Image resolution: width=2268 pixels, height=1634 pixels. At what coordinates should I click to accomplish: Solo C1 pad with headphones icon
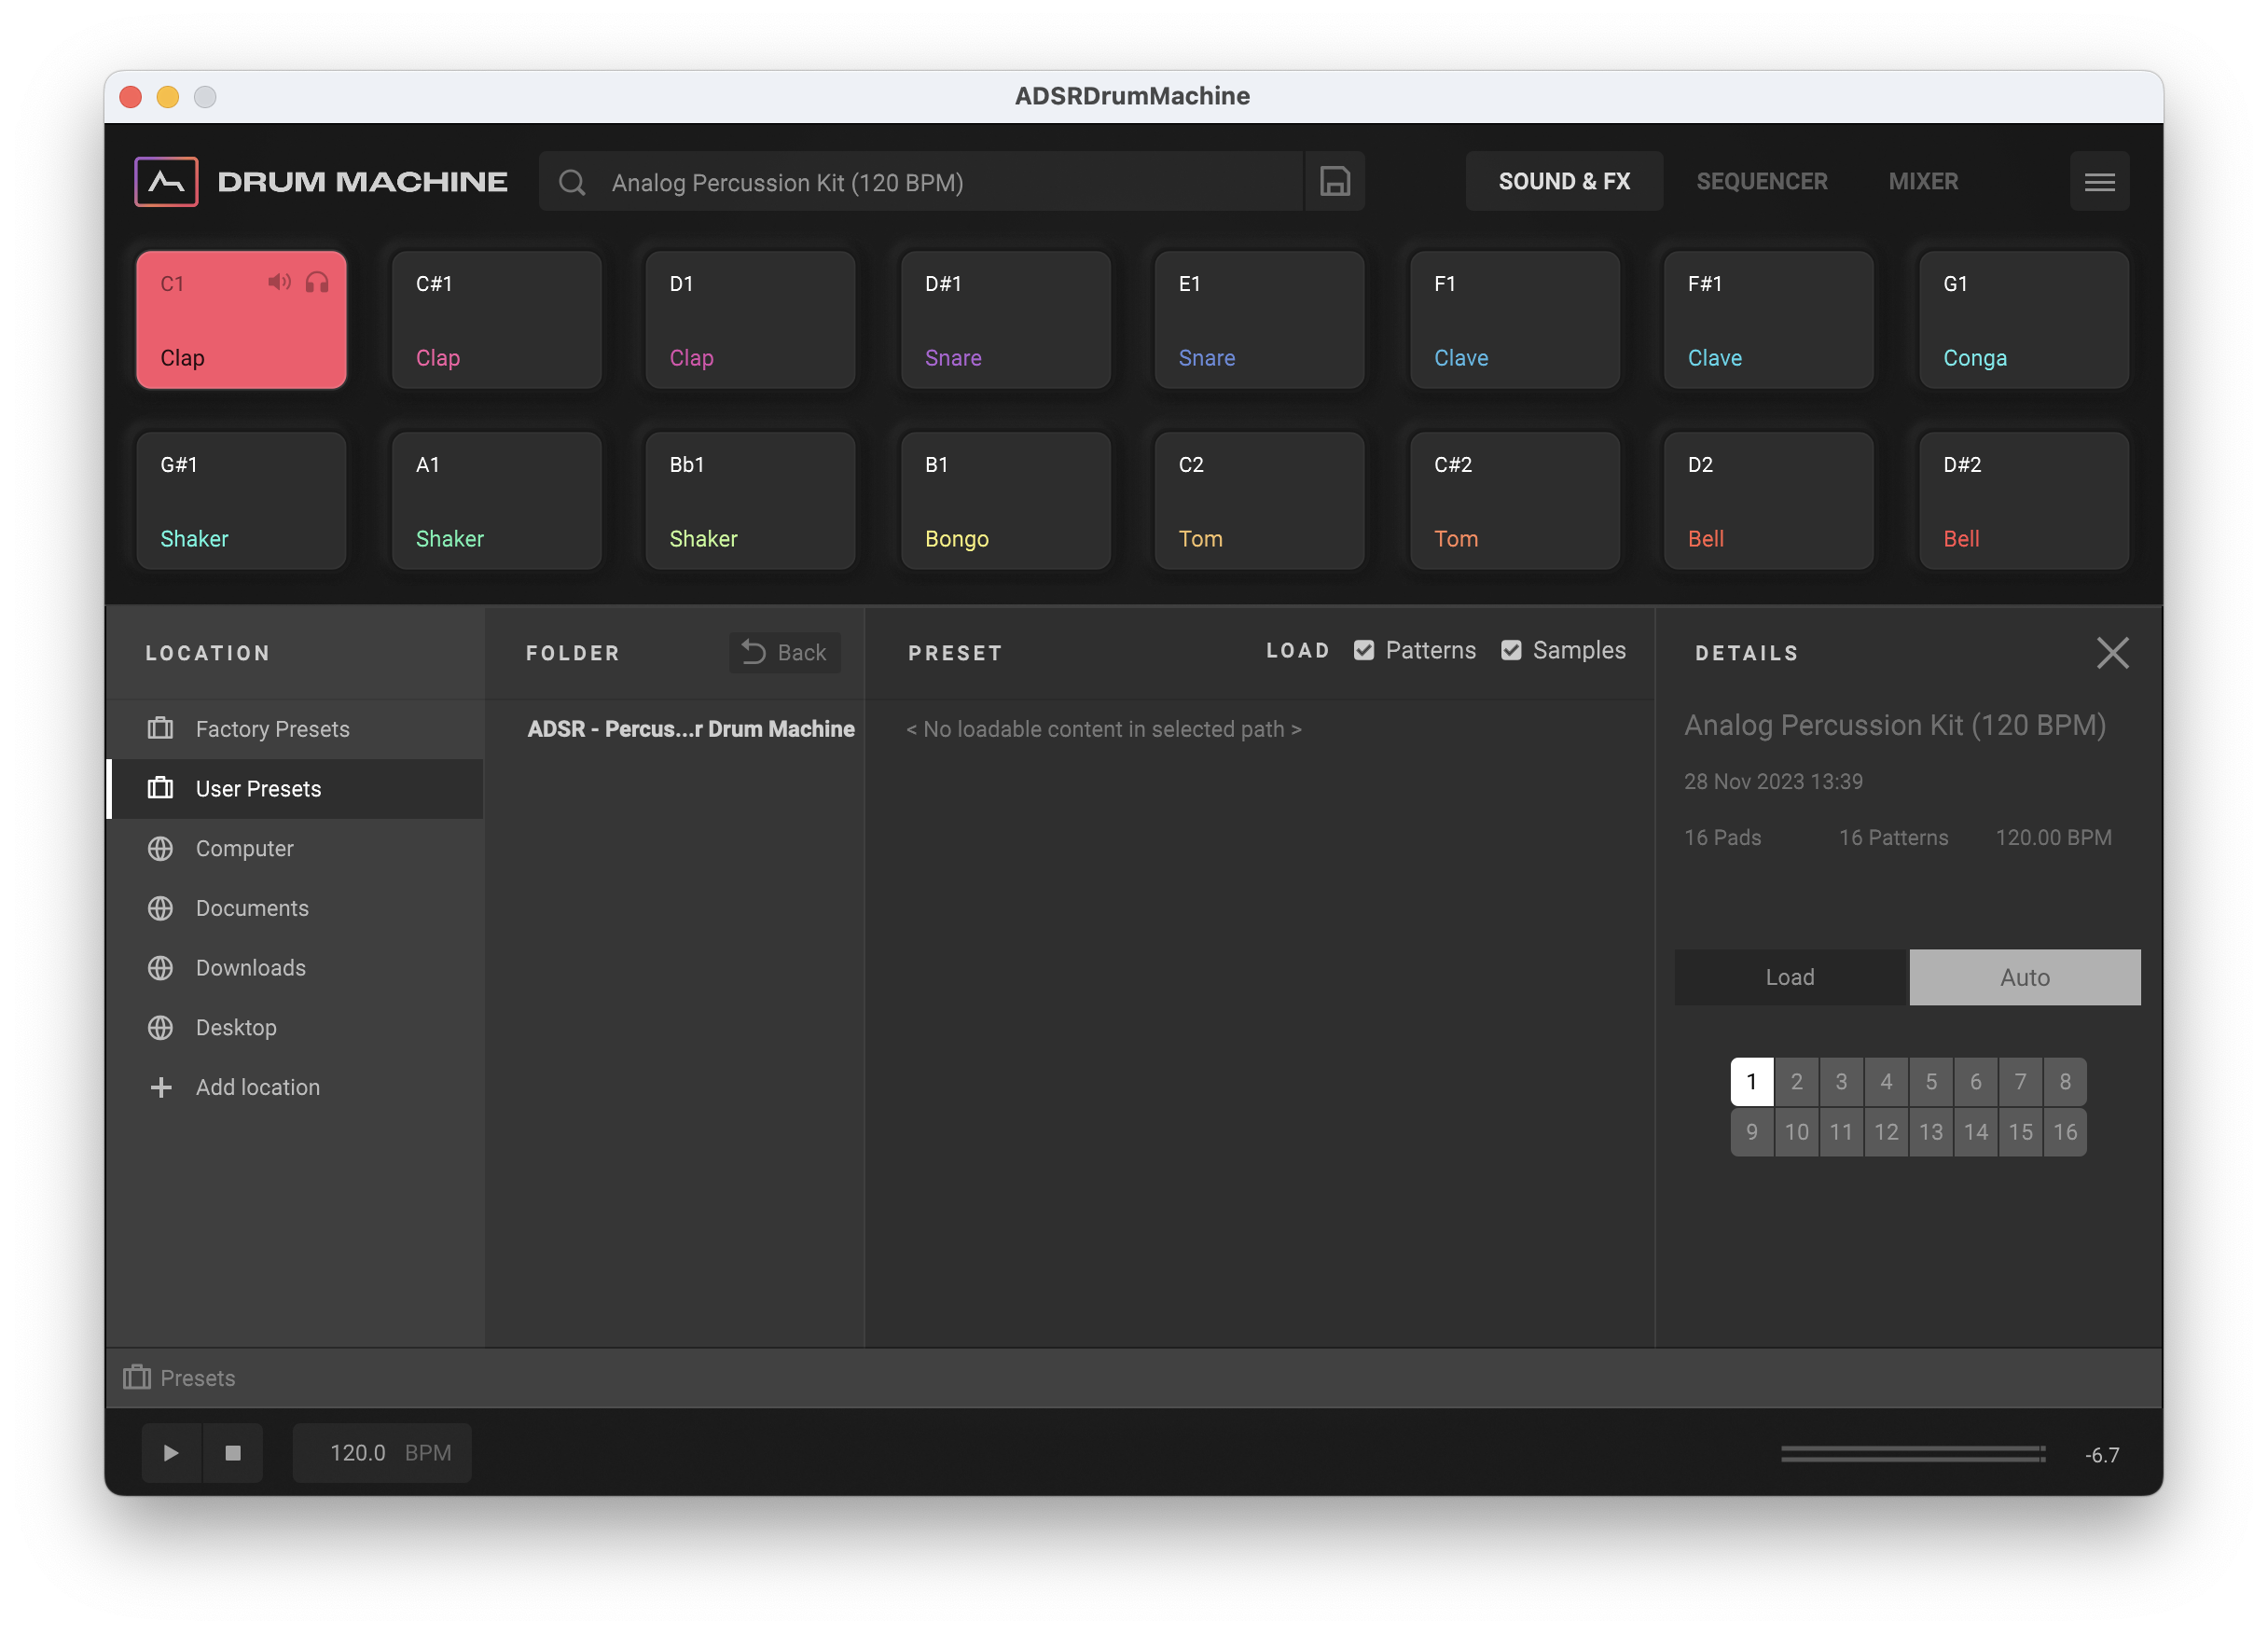317,283
